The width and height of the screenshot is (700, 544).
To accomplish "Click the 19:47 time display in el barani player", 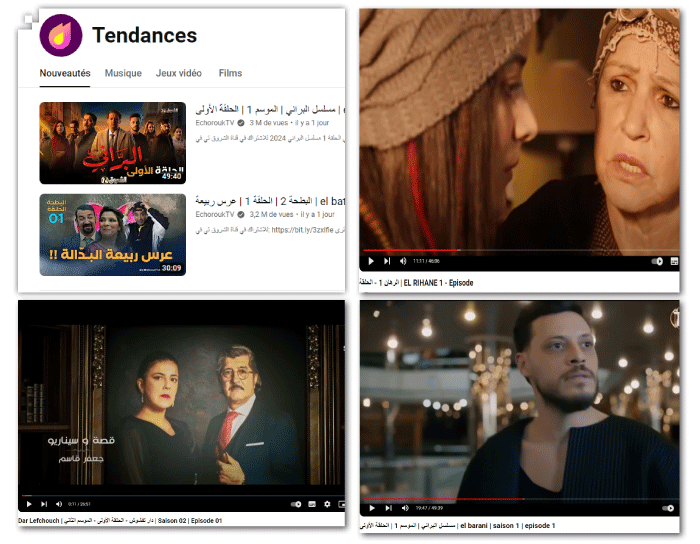I will coord(429,508).
